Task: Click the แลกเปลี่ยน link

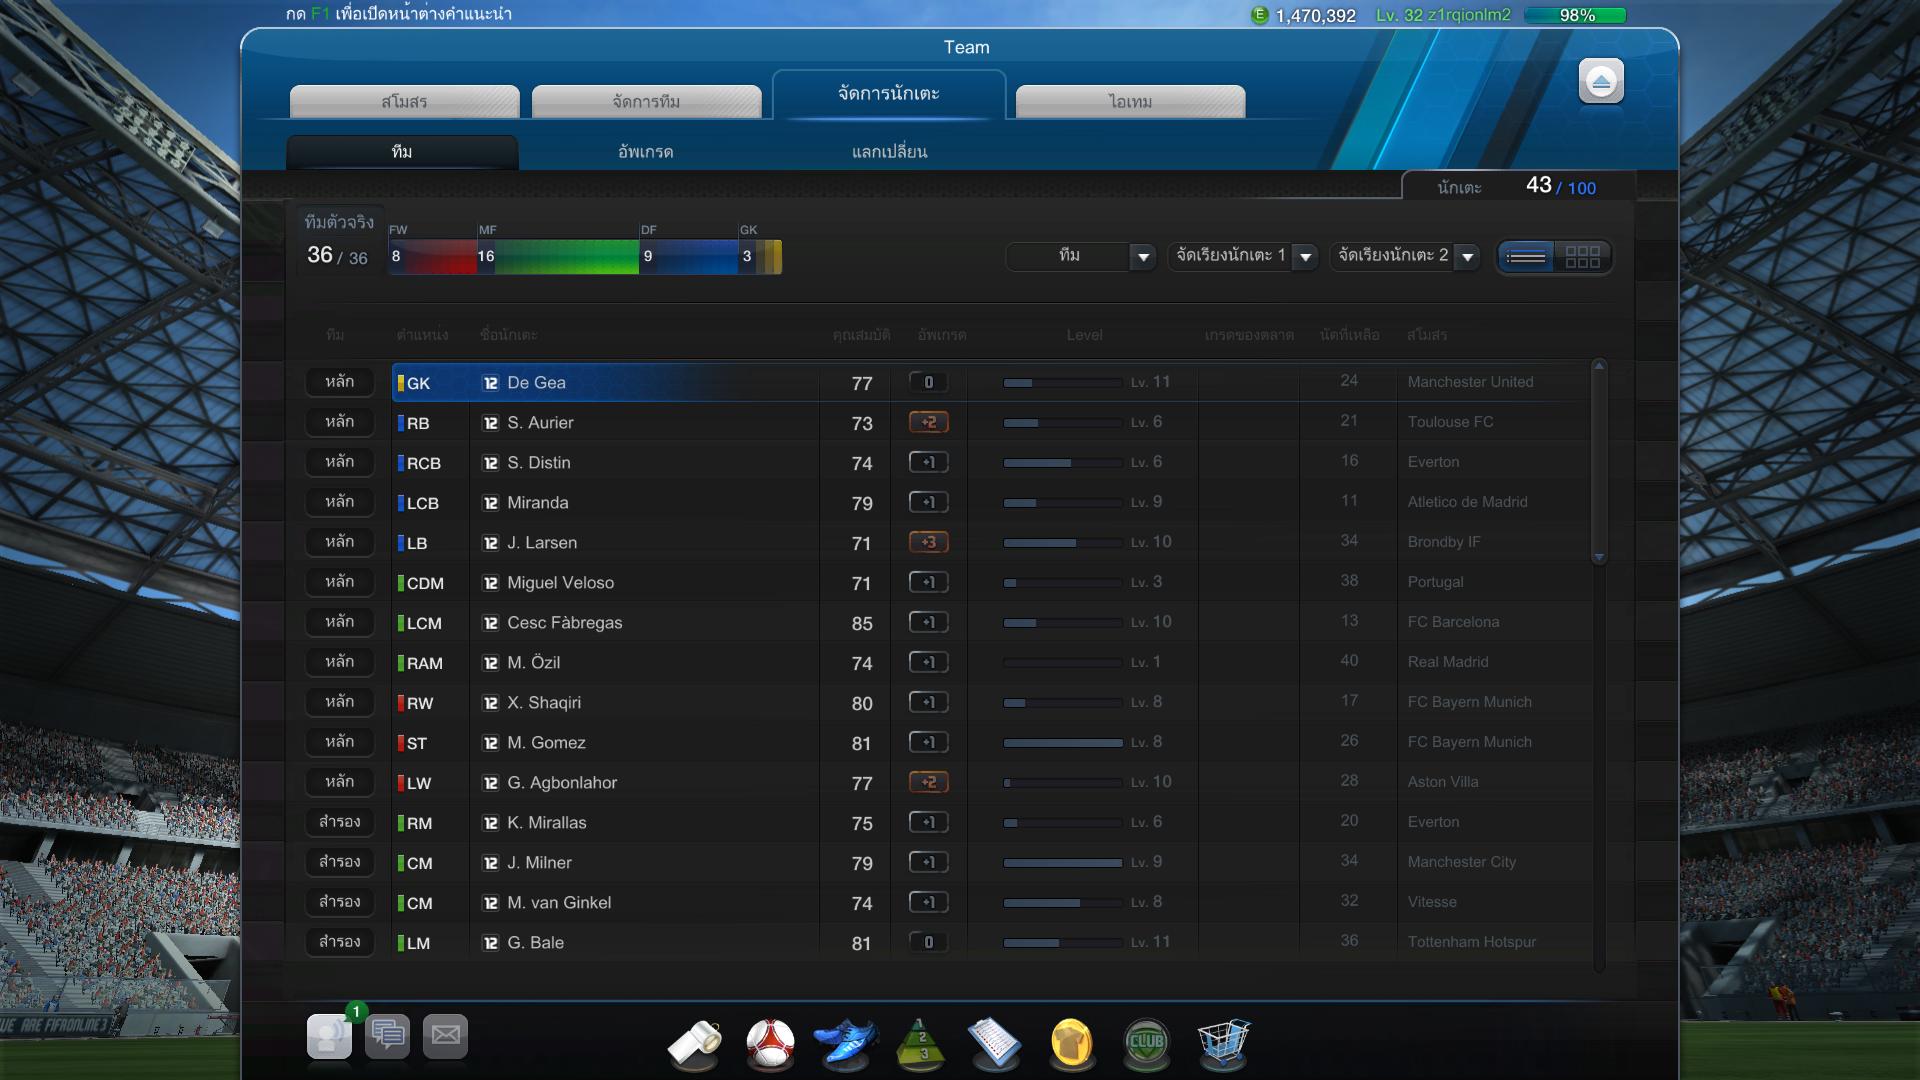Action: (x=889, y=152)
